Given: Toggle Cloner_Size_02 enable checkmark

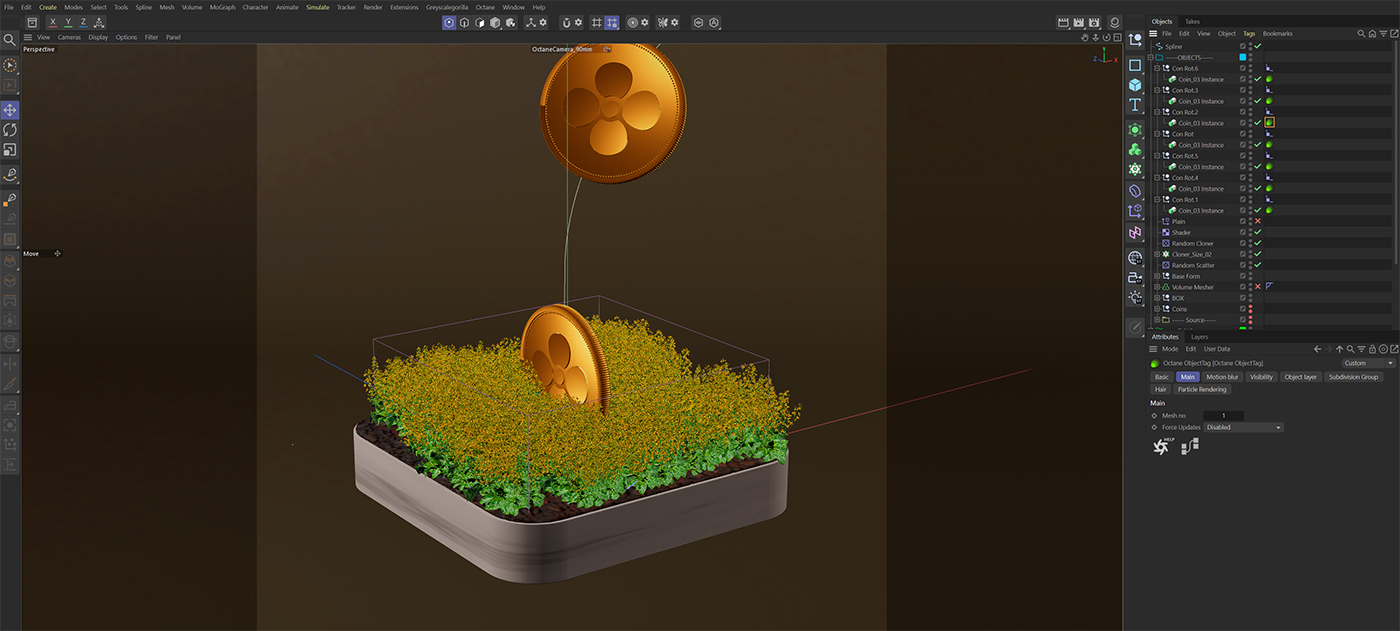Looking at the screenshot, I should (x=1258, y=254).
